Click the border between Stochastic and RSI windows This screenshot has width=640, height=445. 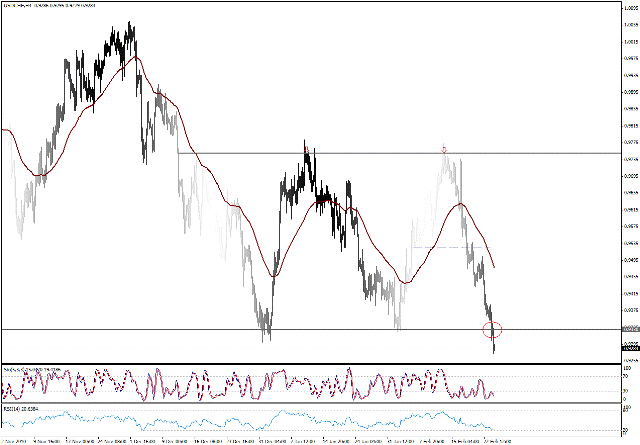pyautogui.click(x=300, y=403)
